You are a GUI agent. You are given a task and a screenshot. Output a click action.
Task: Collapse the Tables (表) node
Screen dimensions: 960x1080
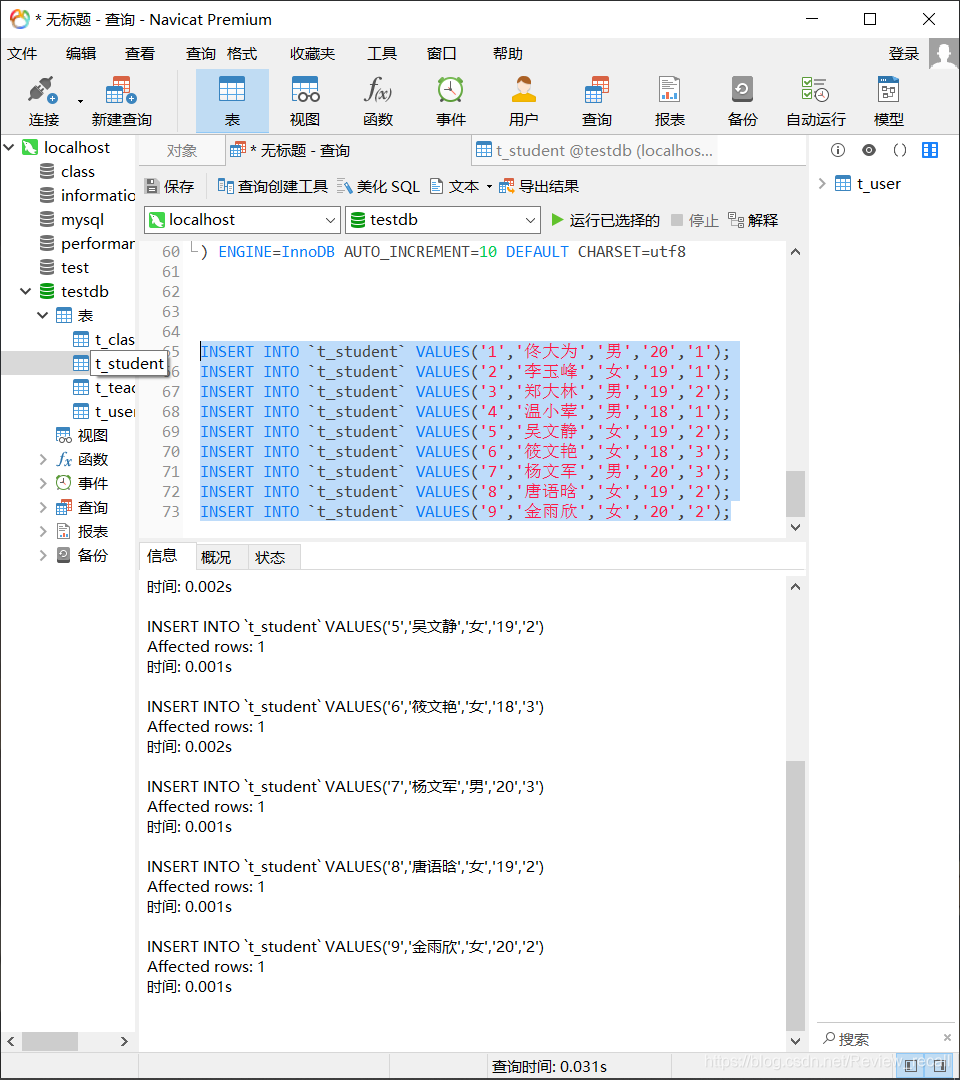click(x=43, y=315)
